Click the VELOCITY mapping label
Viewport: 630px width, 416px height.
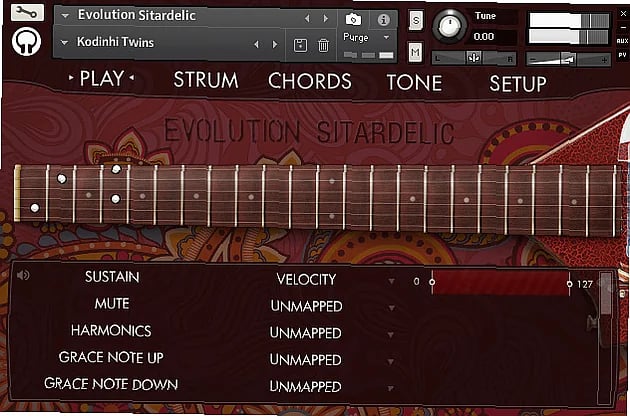(x=306, y=279)
